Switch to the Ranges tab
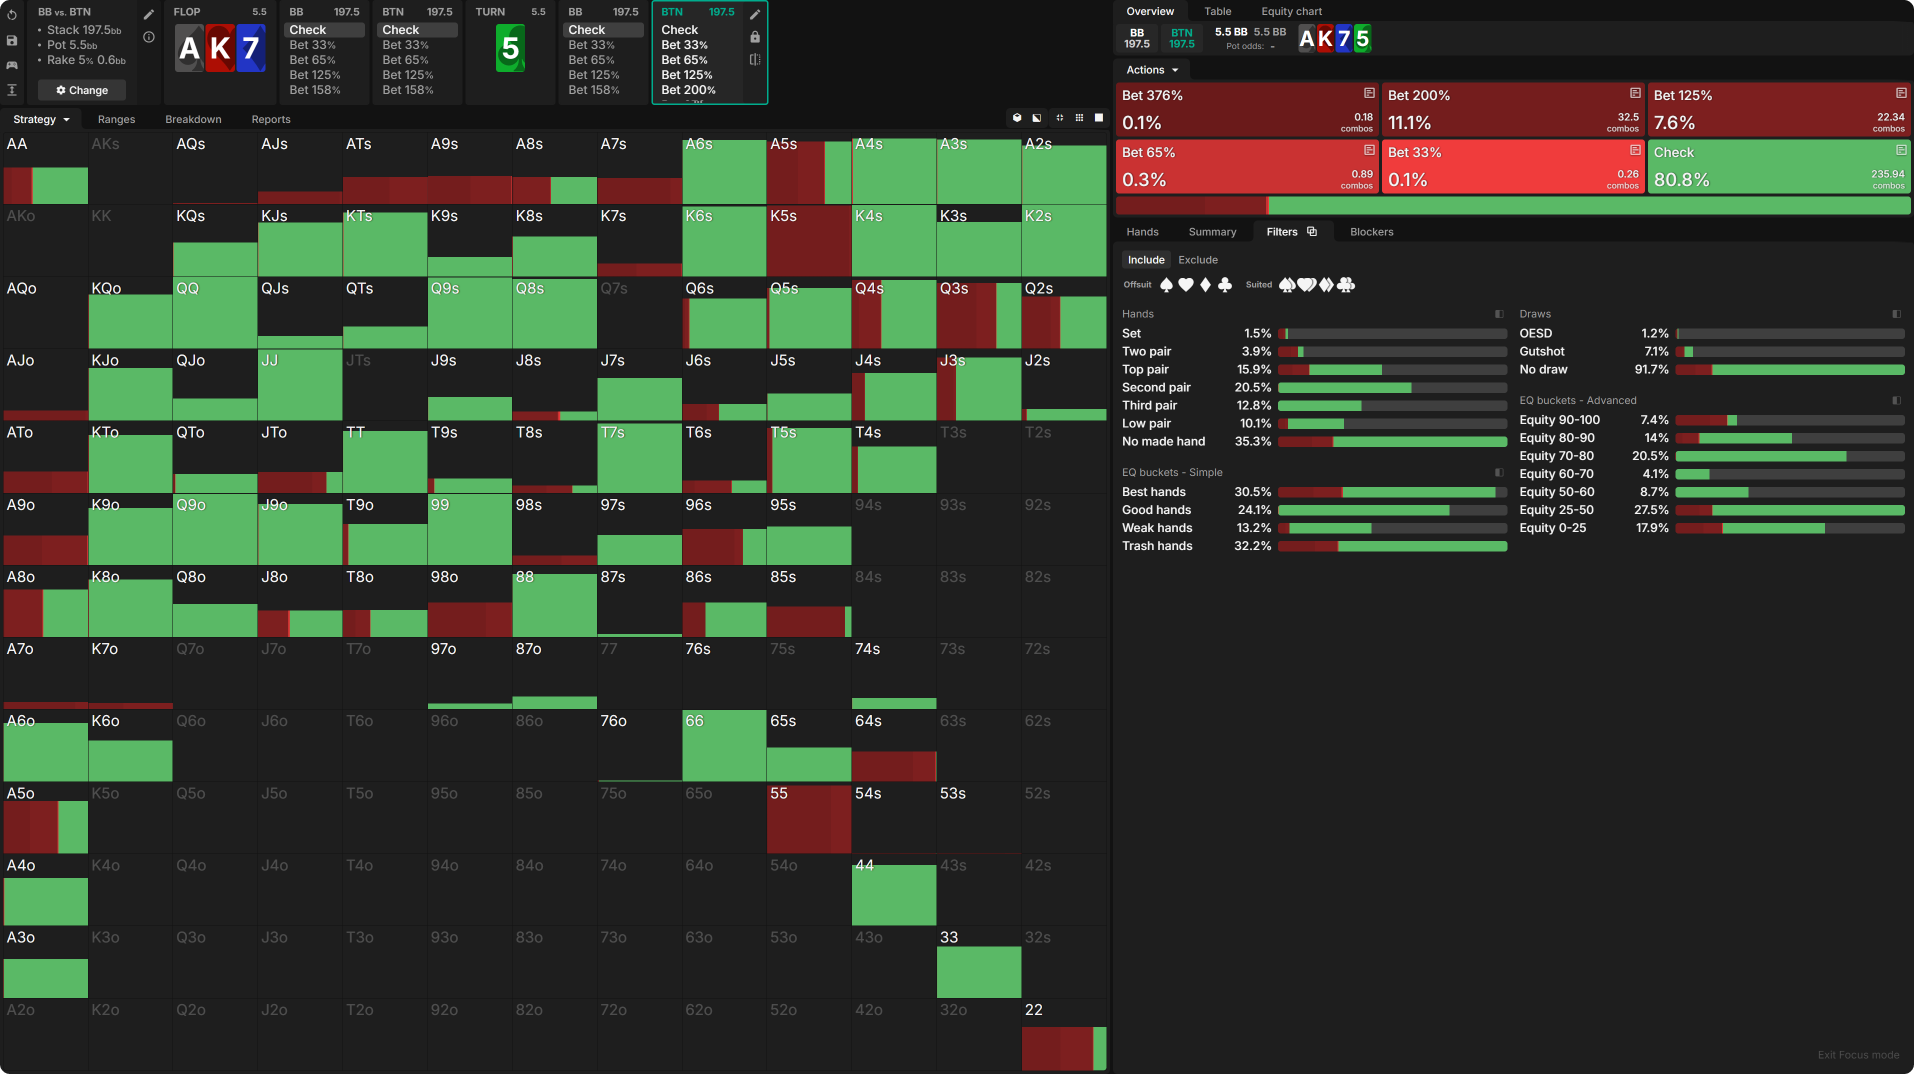The height and width of the screenshot is (1074, 1914). pos(116,119)
